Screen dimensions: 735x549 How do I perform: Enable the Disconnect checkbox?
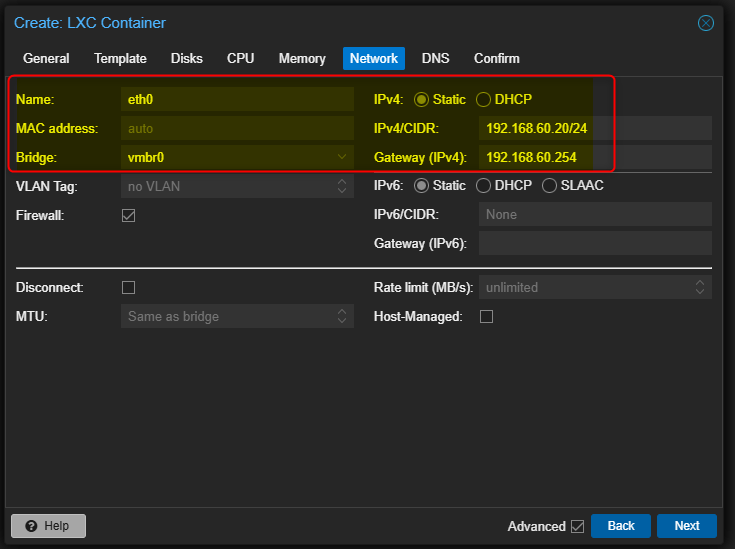pyautogui.click(x=128, y=287)
